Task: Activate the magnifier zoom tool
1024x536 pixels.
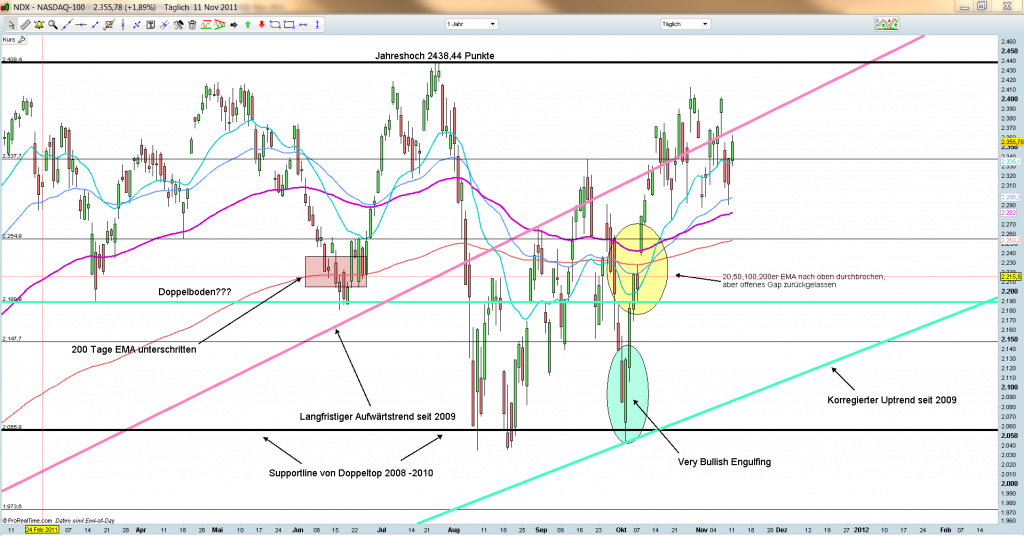Action: pyautogui.click(x=52, y=25)
